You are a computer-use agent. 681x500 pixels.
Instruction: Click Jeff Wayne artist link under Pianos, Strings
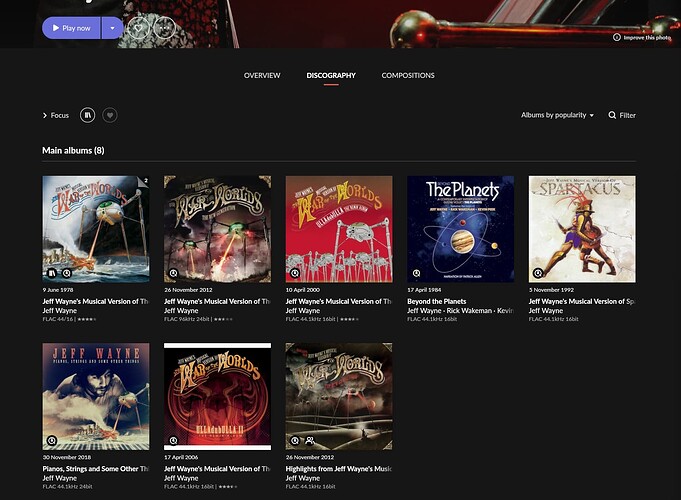pyautogui.click(x=60, y=478)
